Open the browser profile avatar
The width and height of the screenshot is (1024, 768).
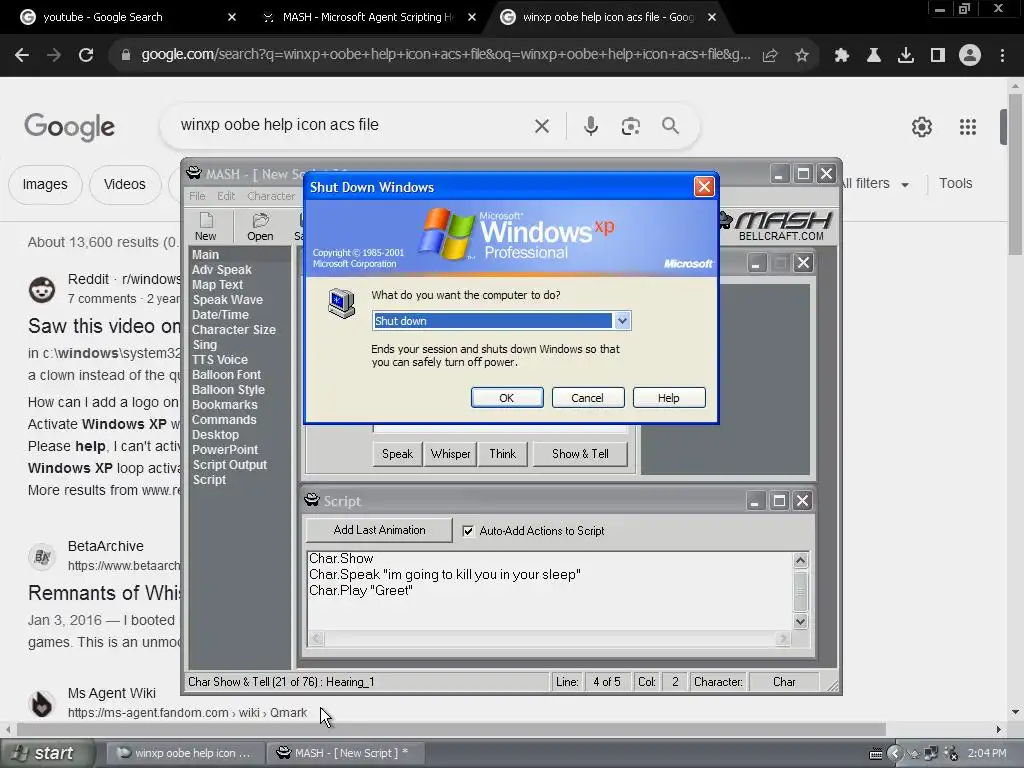[970, 56]
